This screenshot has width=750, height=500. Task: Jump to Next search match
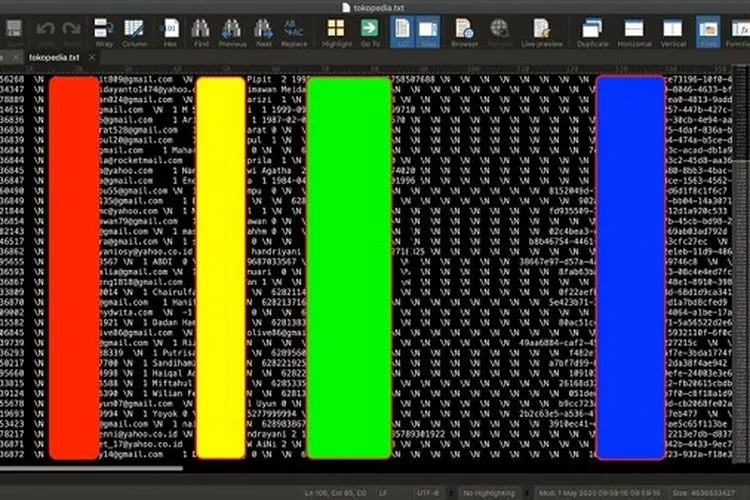point(264,32)
